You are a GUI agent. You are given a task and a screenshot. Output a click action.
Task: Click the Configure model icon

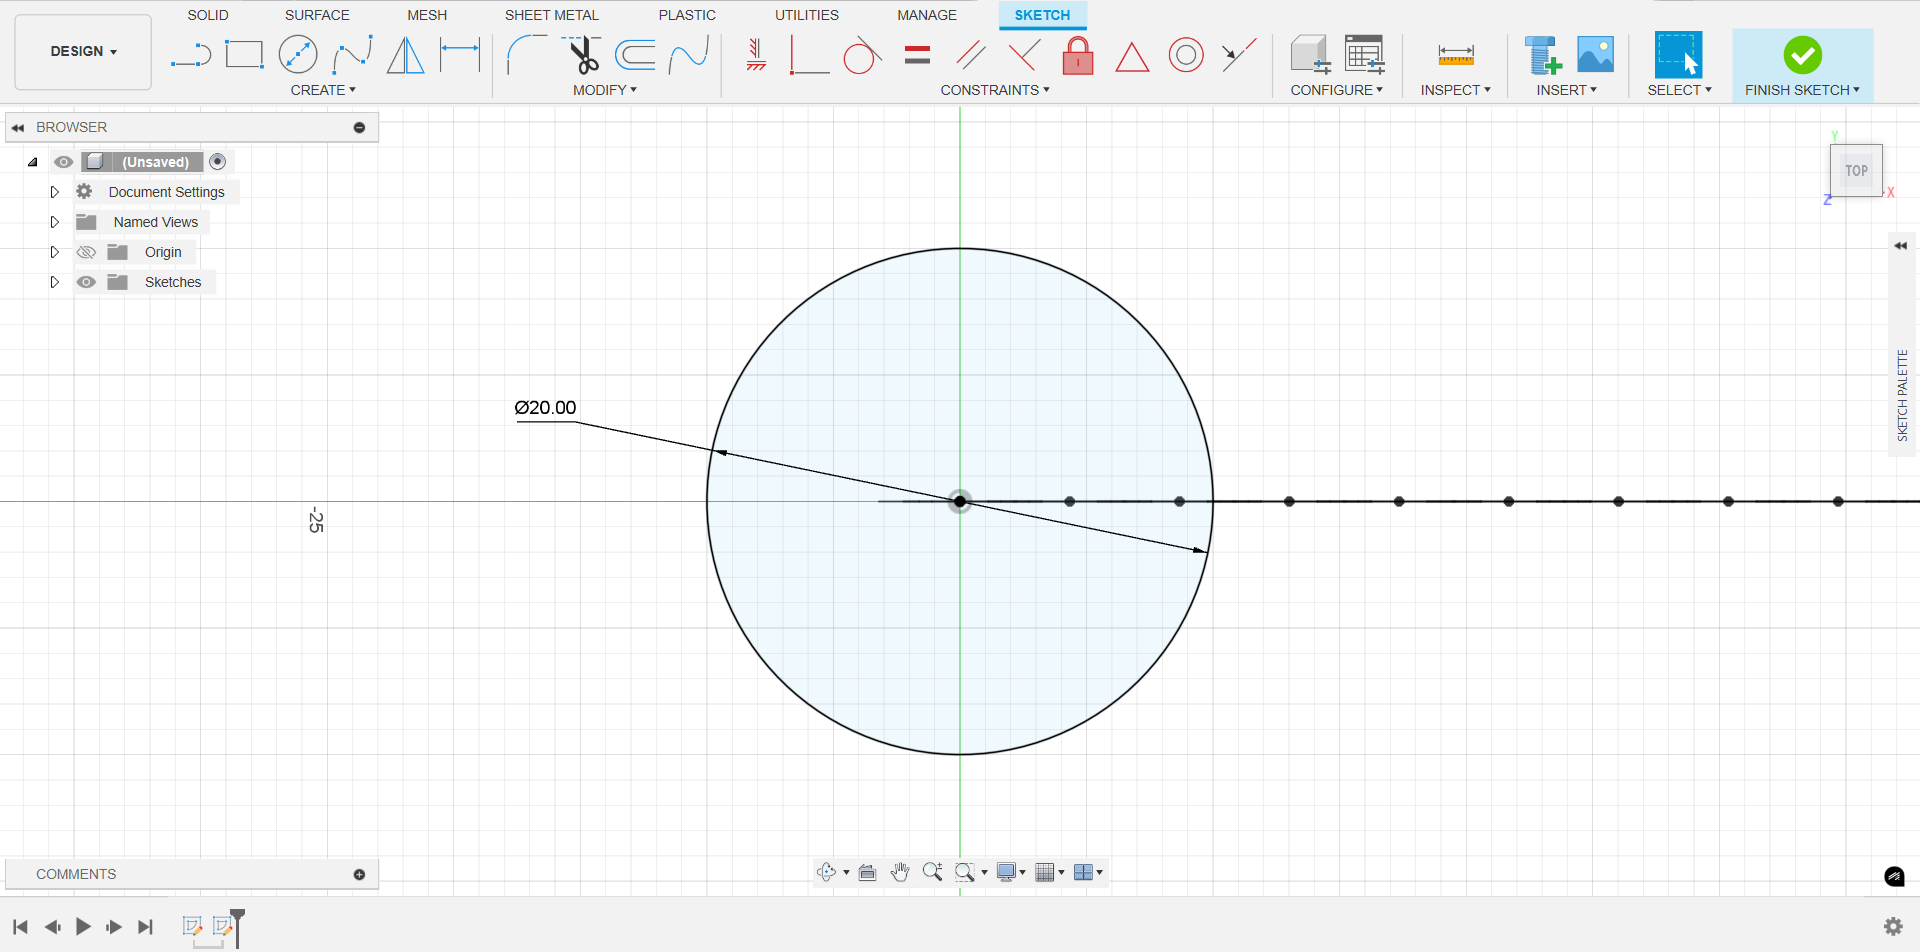click(1310, 55)
